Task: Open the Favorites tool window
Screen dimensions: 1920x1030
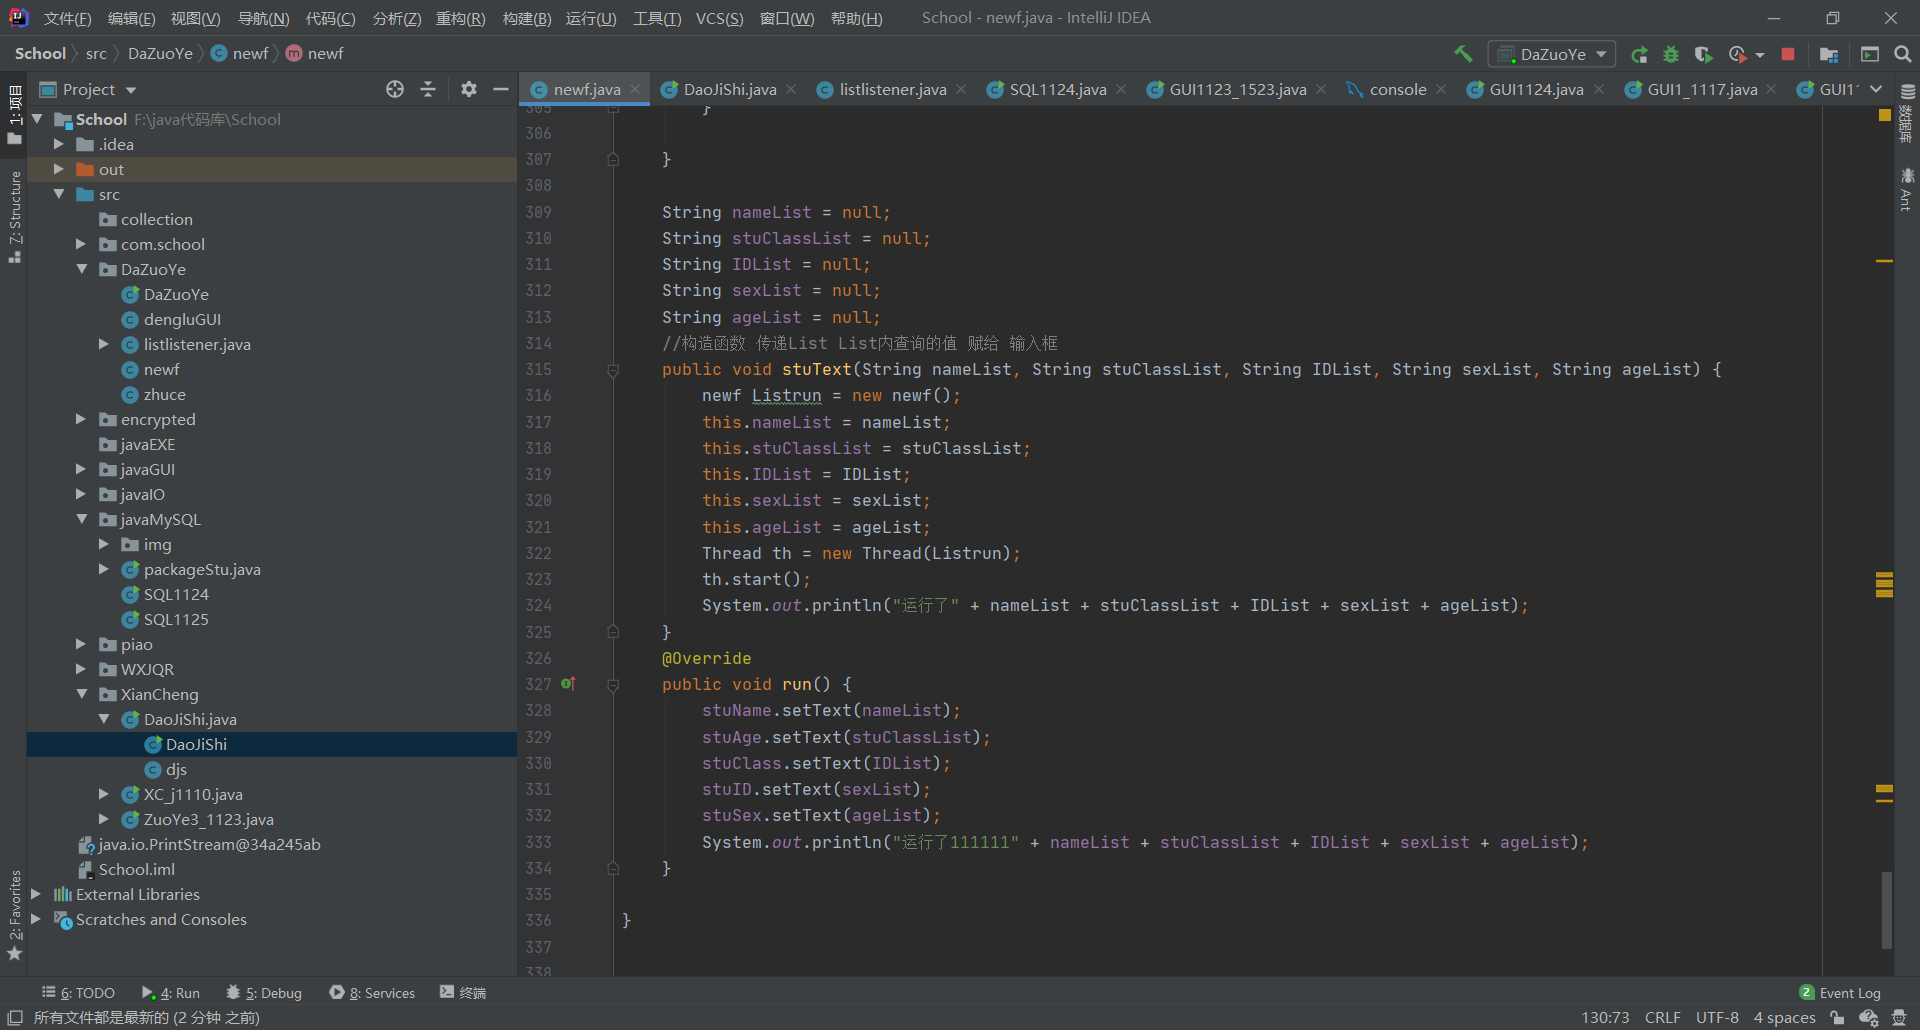Action: pos(14,915)
